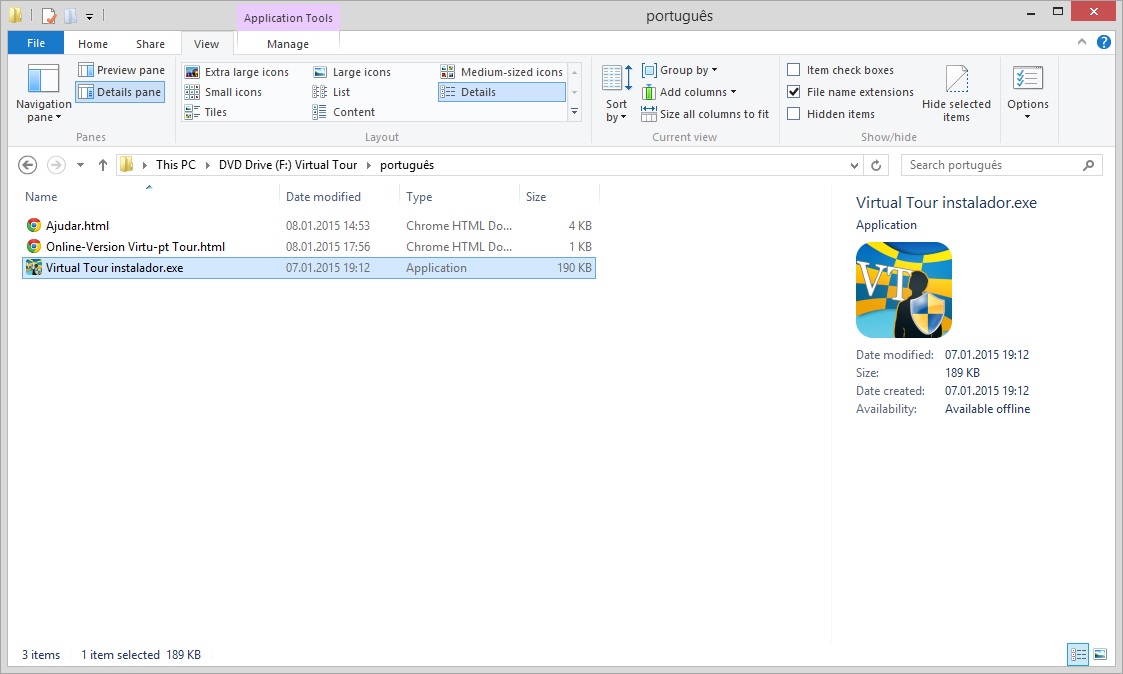Switch to large thumbnails via status bar icon
The image size is (1123, 674).
1100,654
